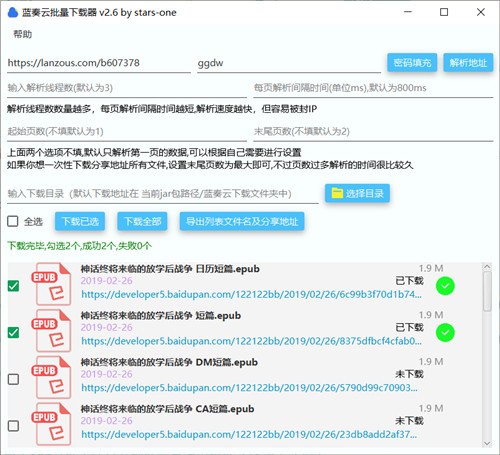Screen dimensions: 500x455
Task: Check the DM短篇.epub file checkbox
Action: 13,379
